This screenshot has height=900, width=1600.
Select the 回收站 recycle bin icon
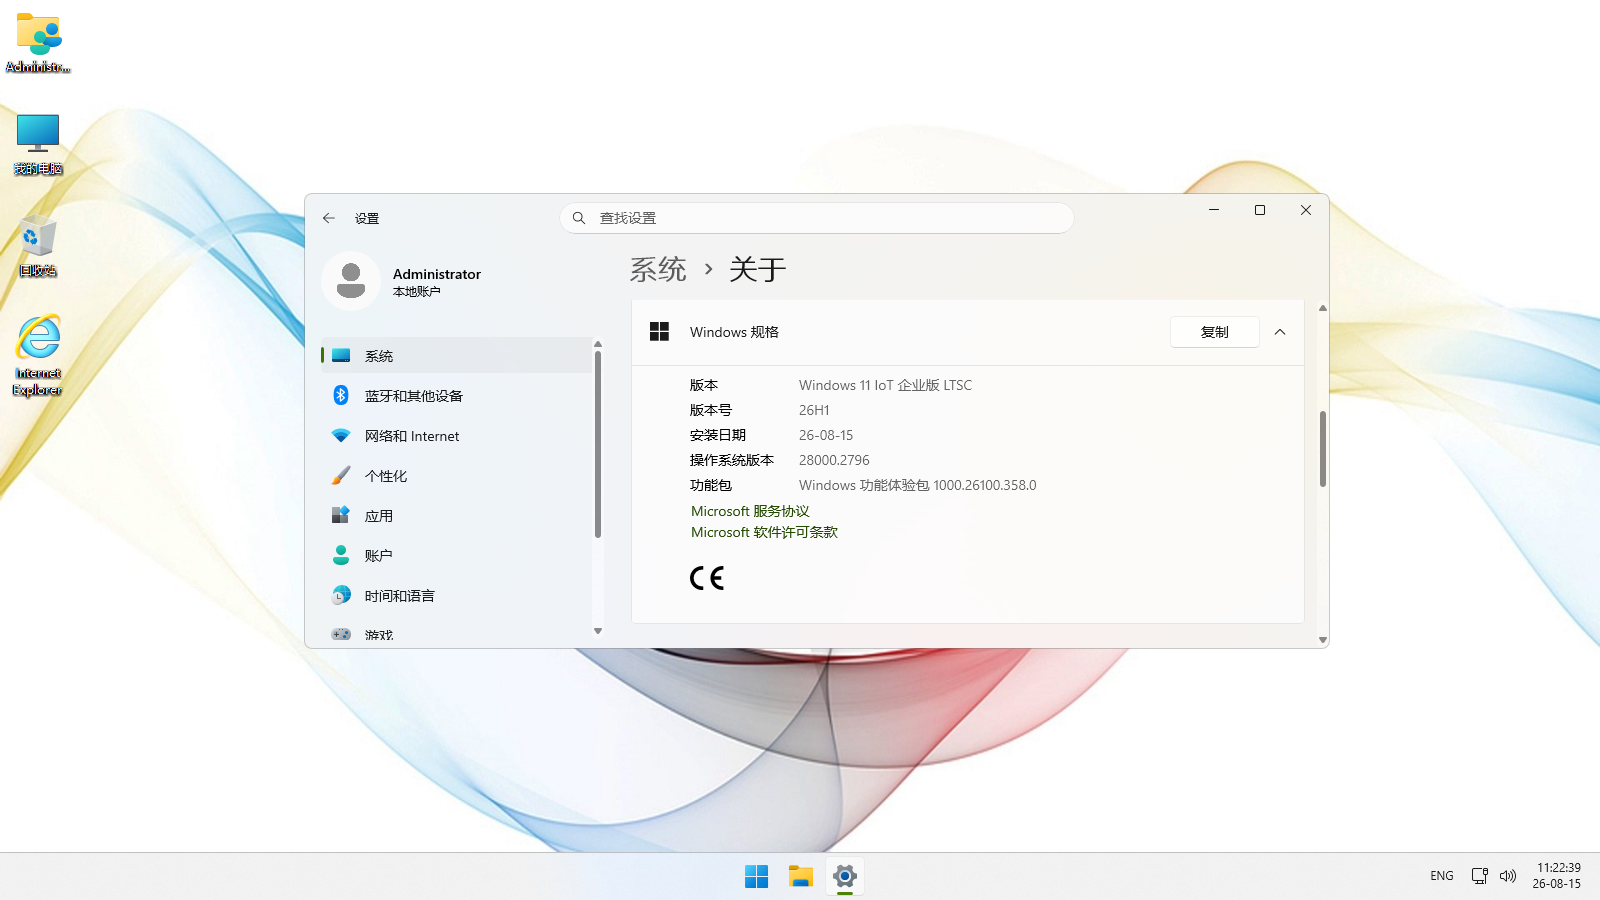(38, 245)
